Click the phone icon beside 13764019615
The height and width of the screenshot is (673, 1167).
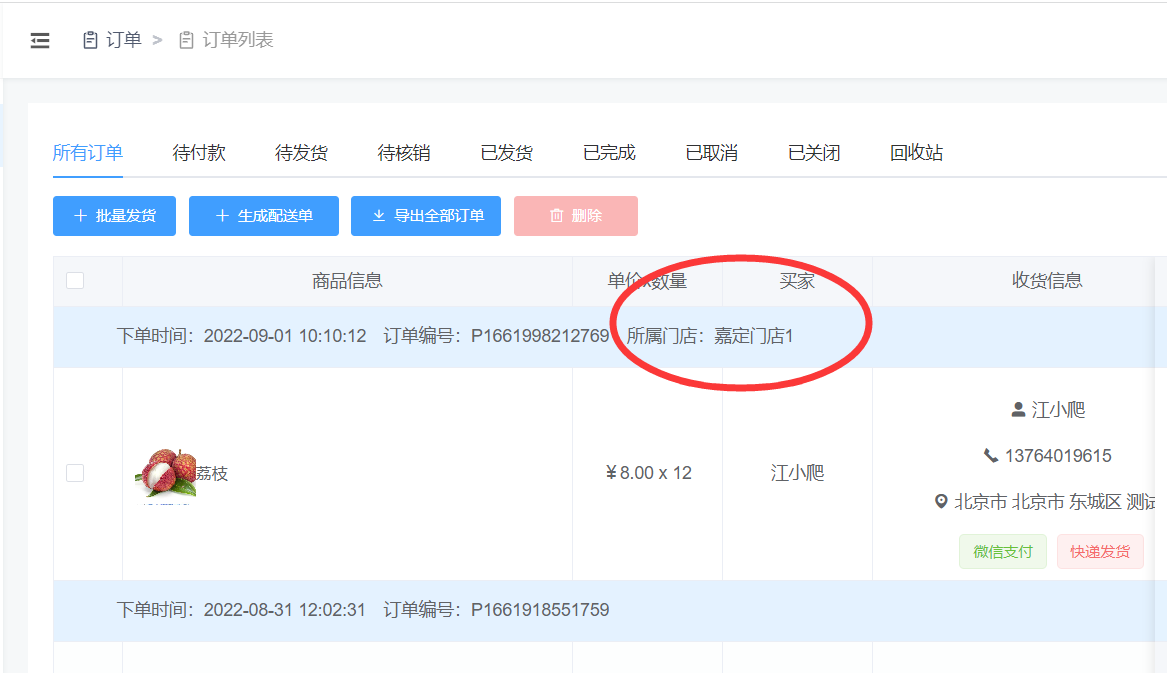click(991, 456)
